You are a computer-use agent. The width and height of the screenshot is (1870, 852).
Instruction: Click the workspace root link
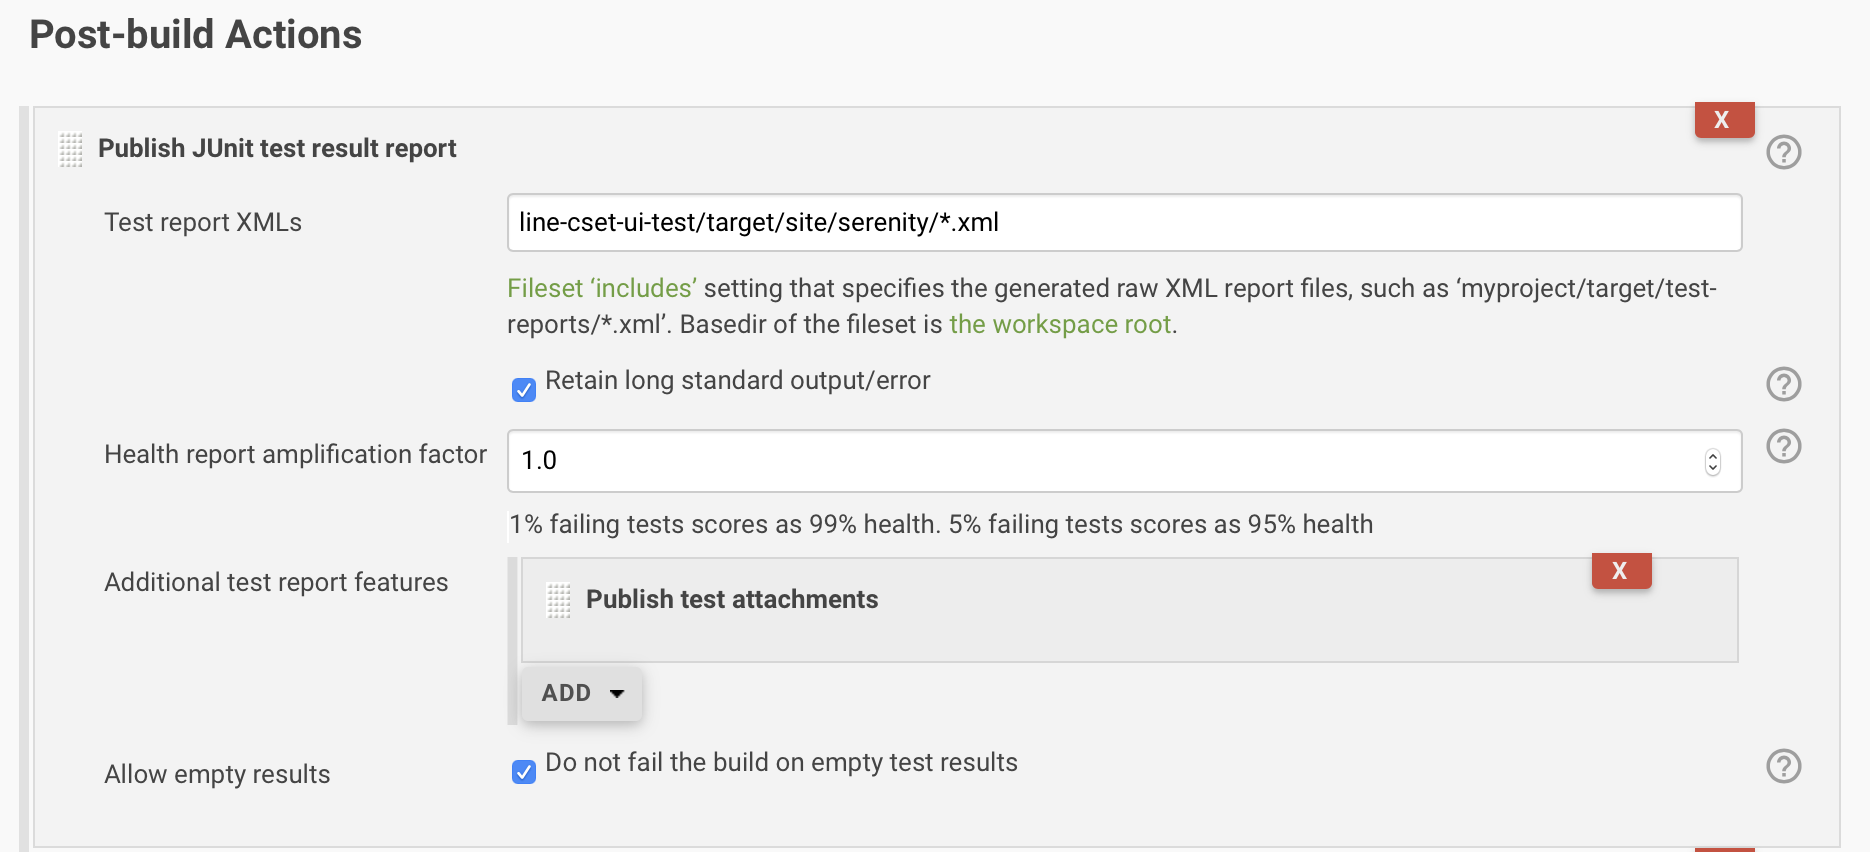click(1060, 324)
